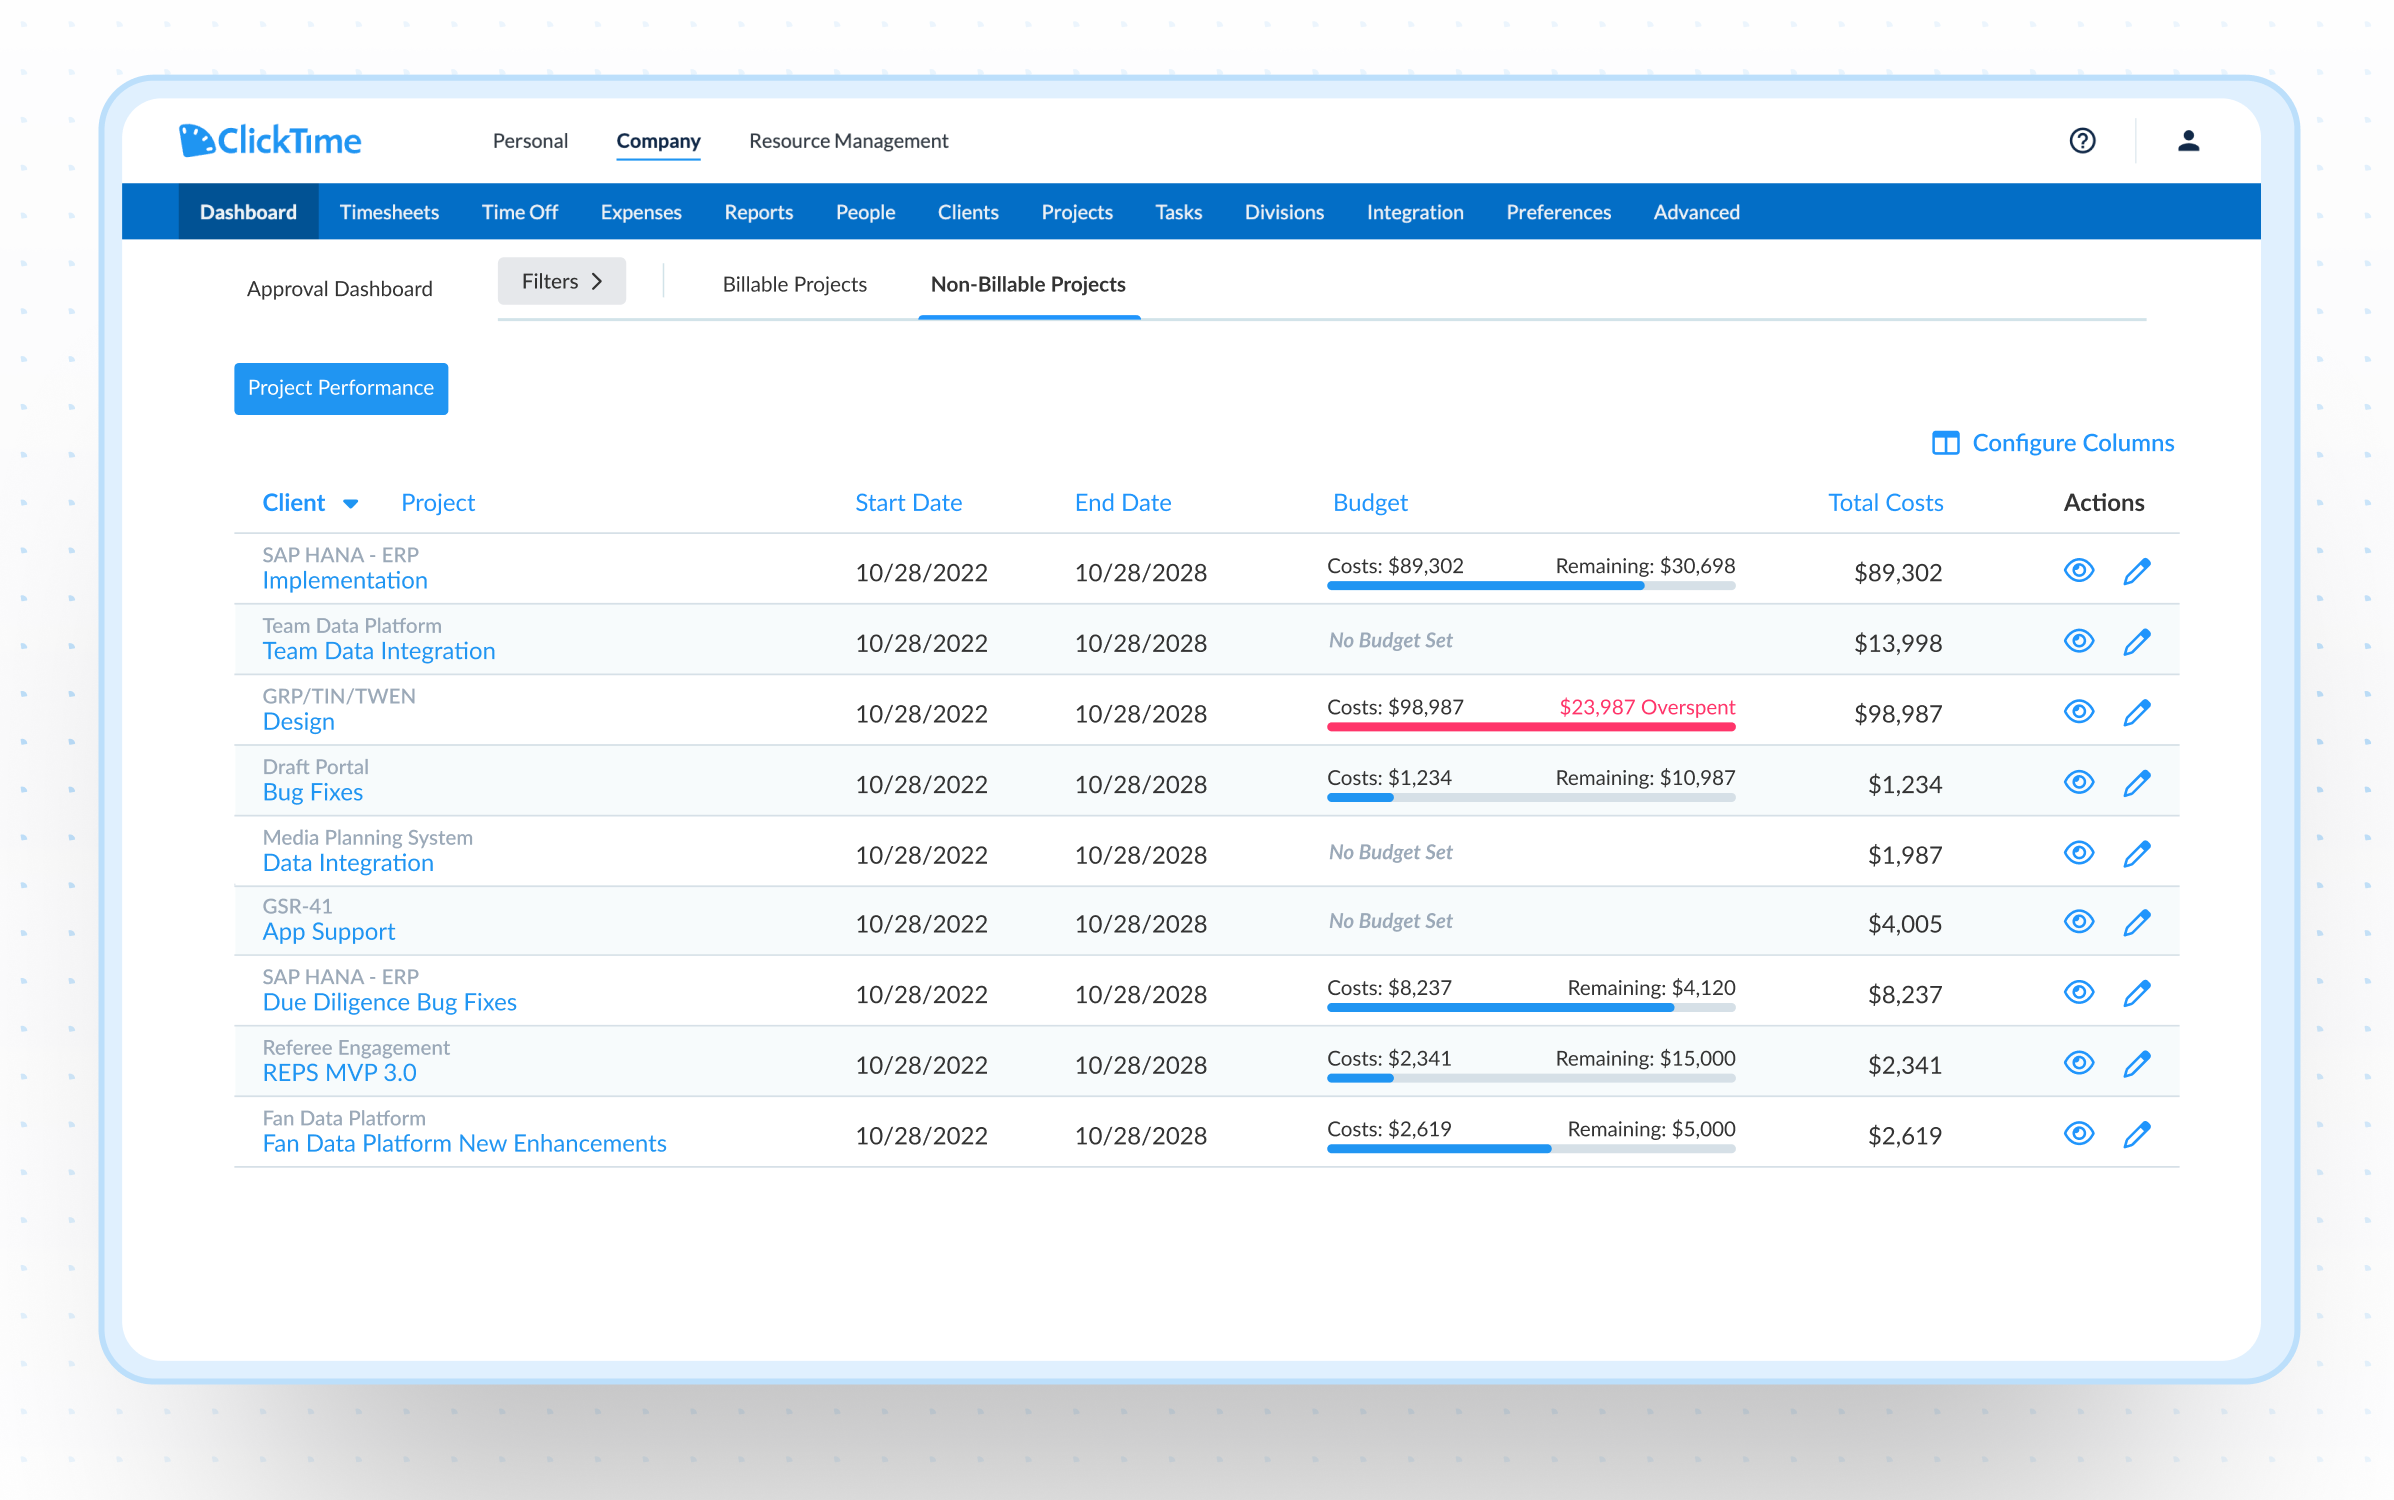Click the Configure Columns icon
The width and height of the screenshot is (2394, 1500).
[1944, 443]
